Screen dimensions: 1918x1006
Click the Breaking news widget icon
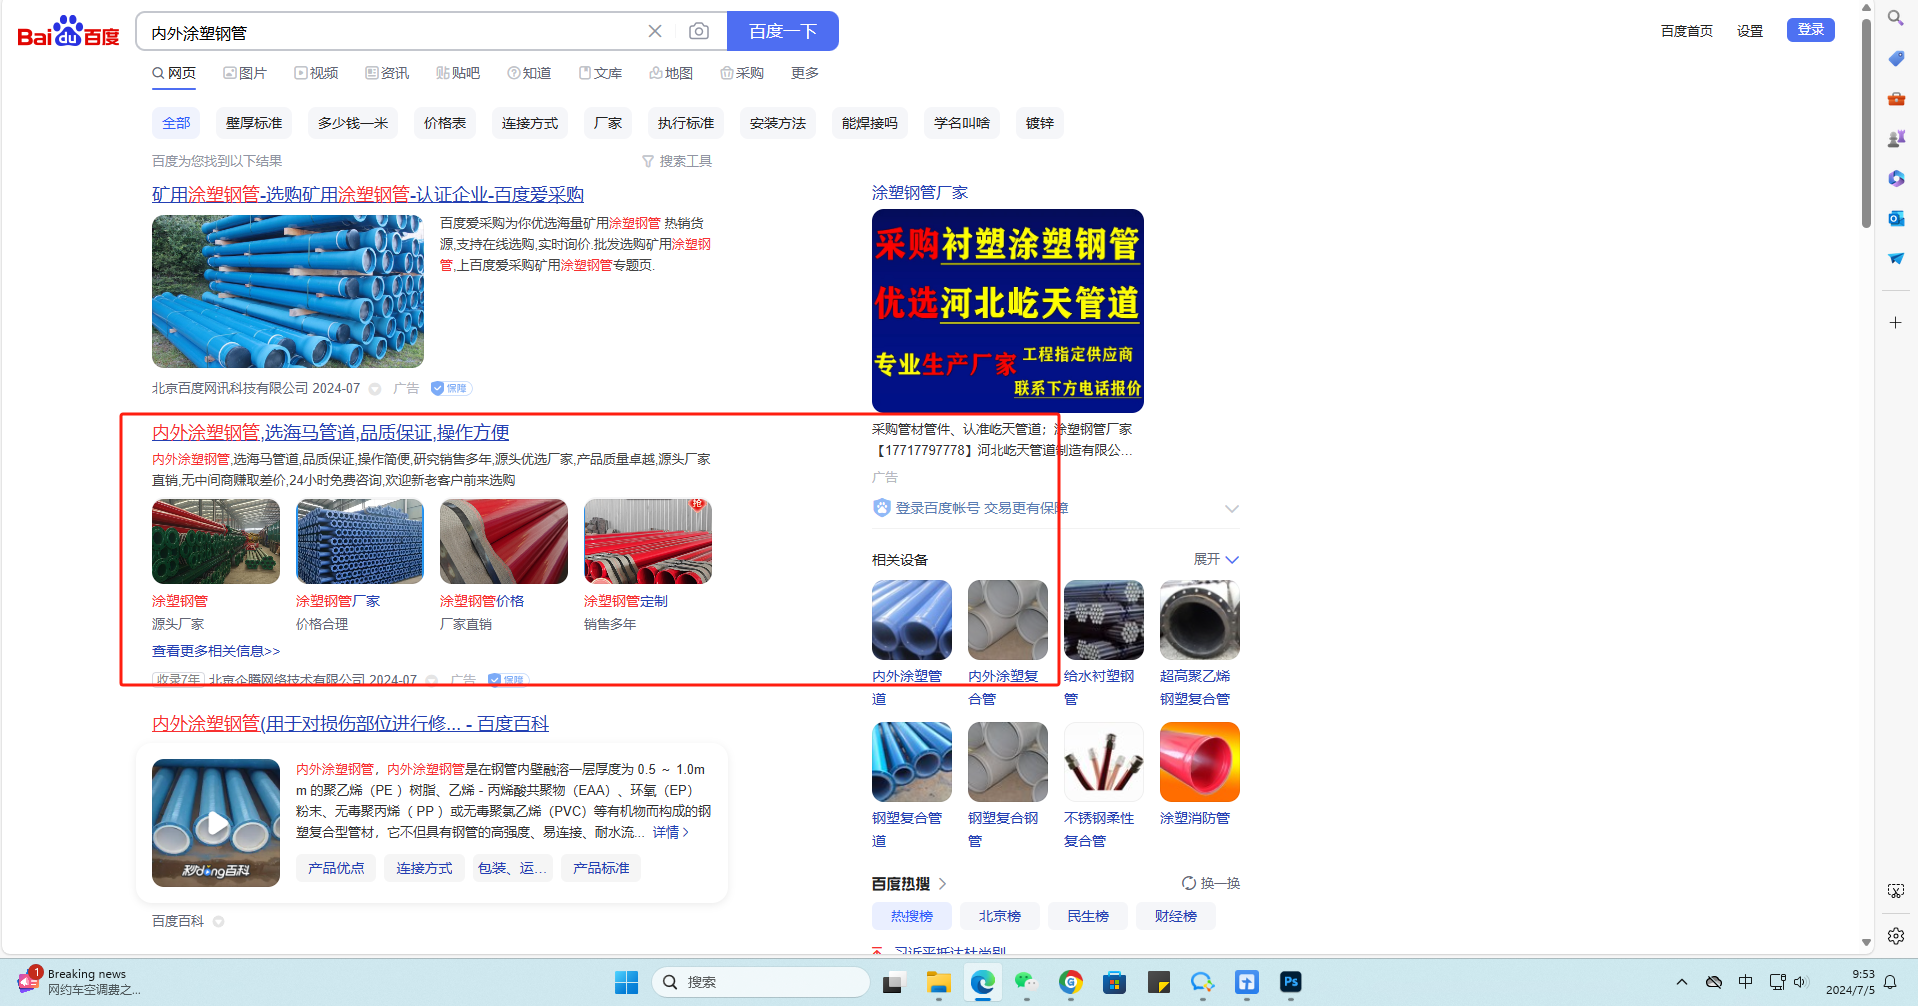pos(28,981)
